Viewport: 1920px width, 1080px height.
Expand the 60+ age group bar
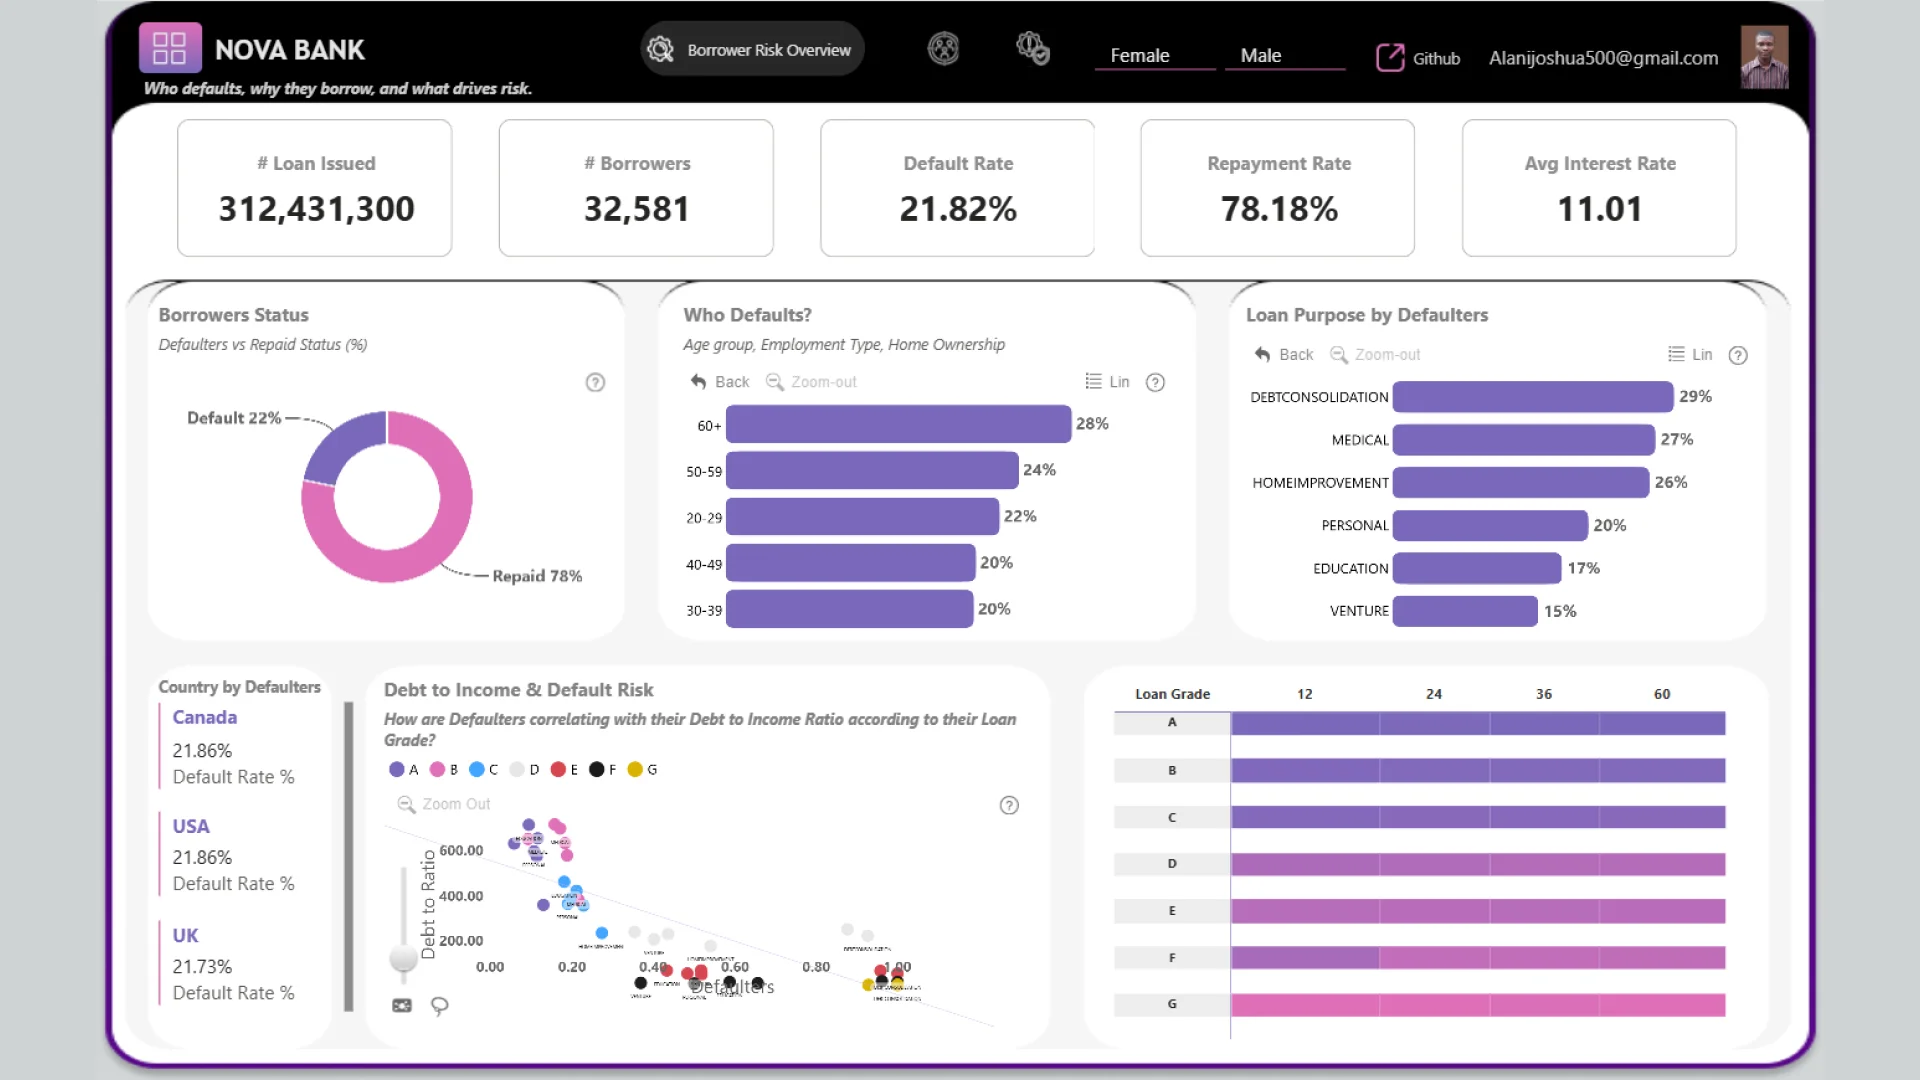(x=897, y=424)
